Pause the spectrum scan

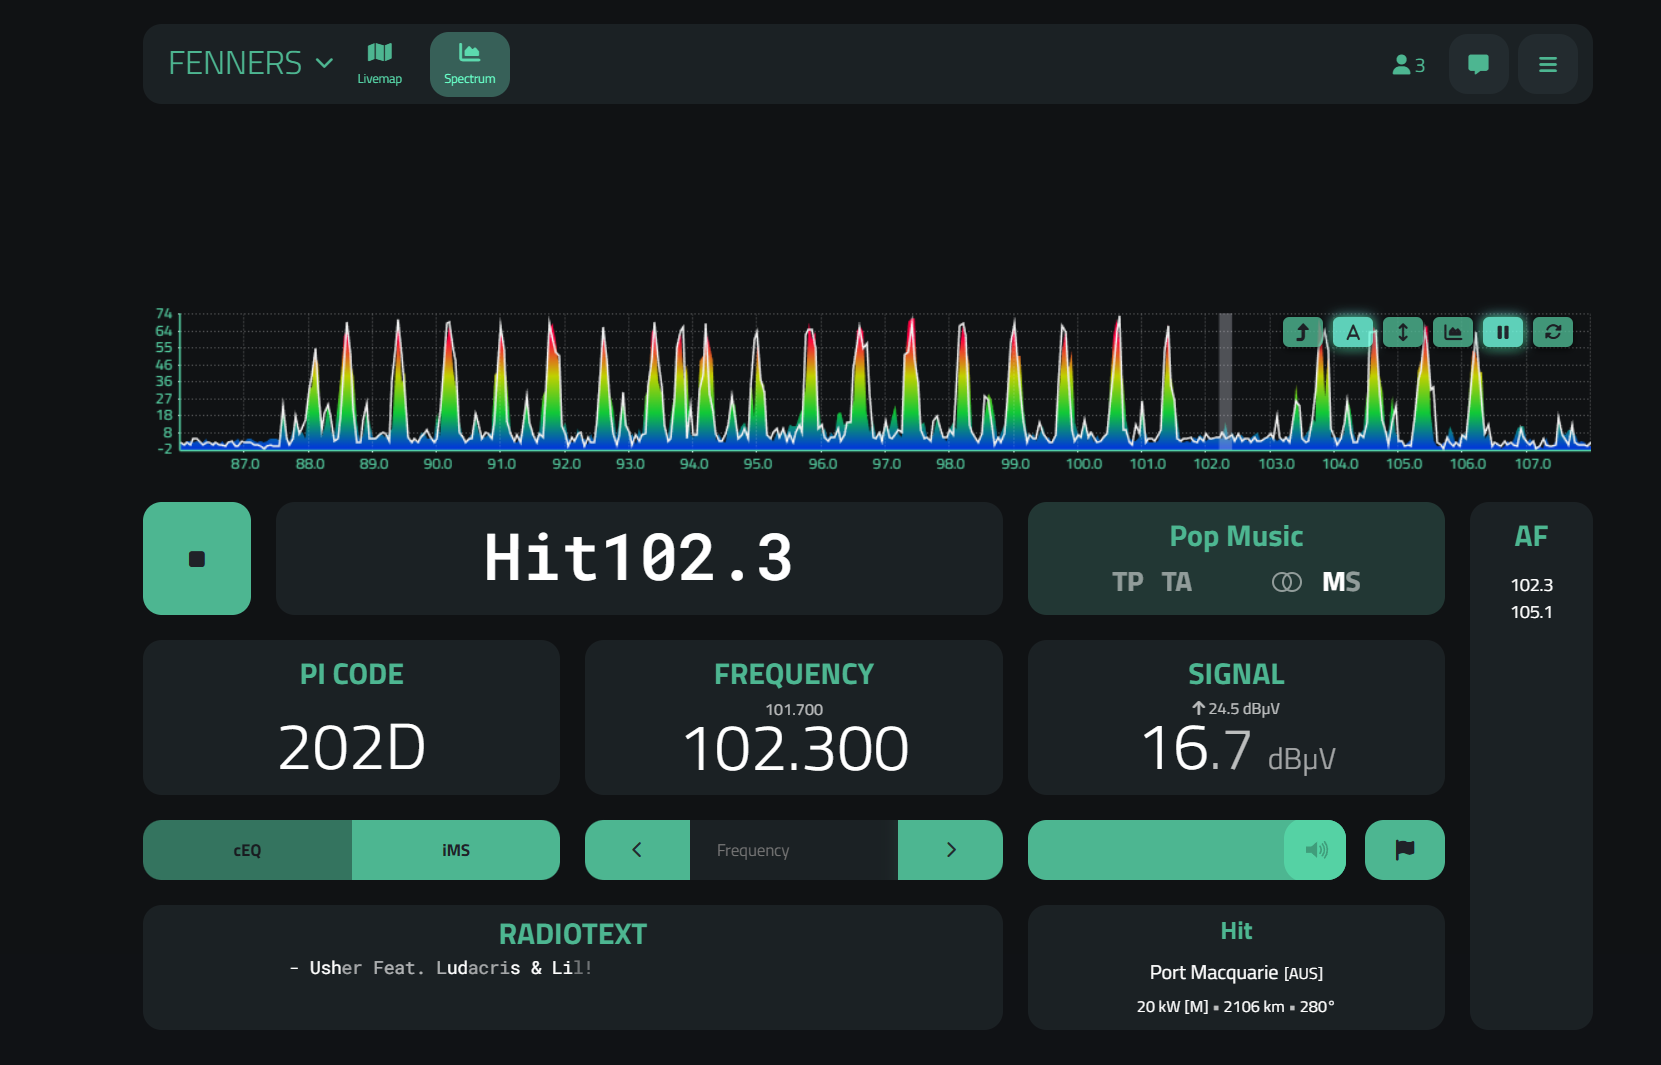1502,332
